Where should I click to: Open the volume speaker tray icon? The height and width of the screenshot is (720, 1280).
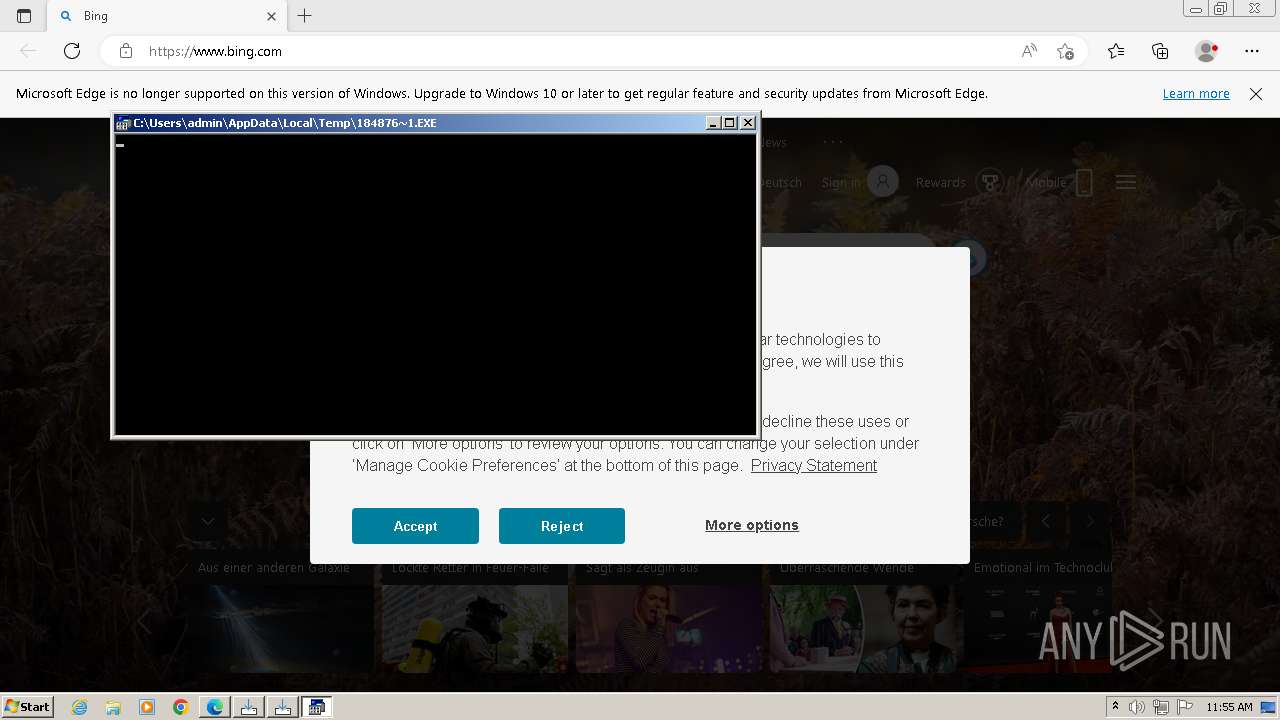coord(1137,707)
